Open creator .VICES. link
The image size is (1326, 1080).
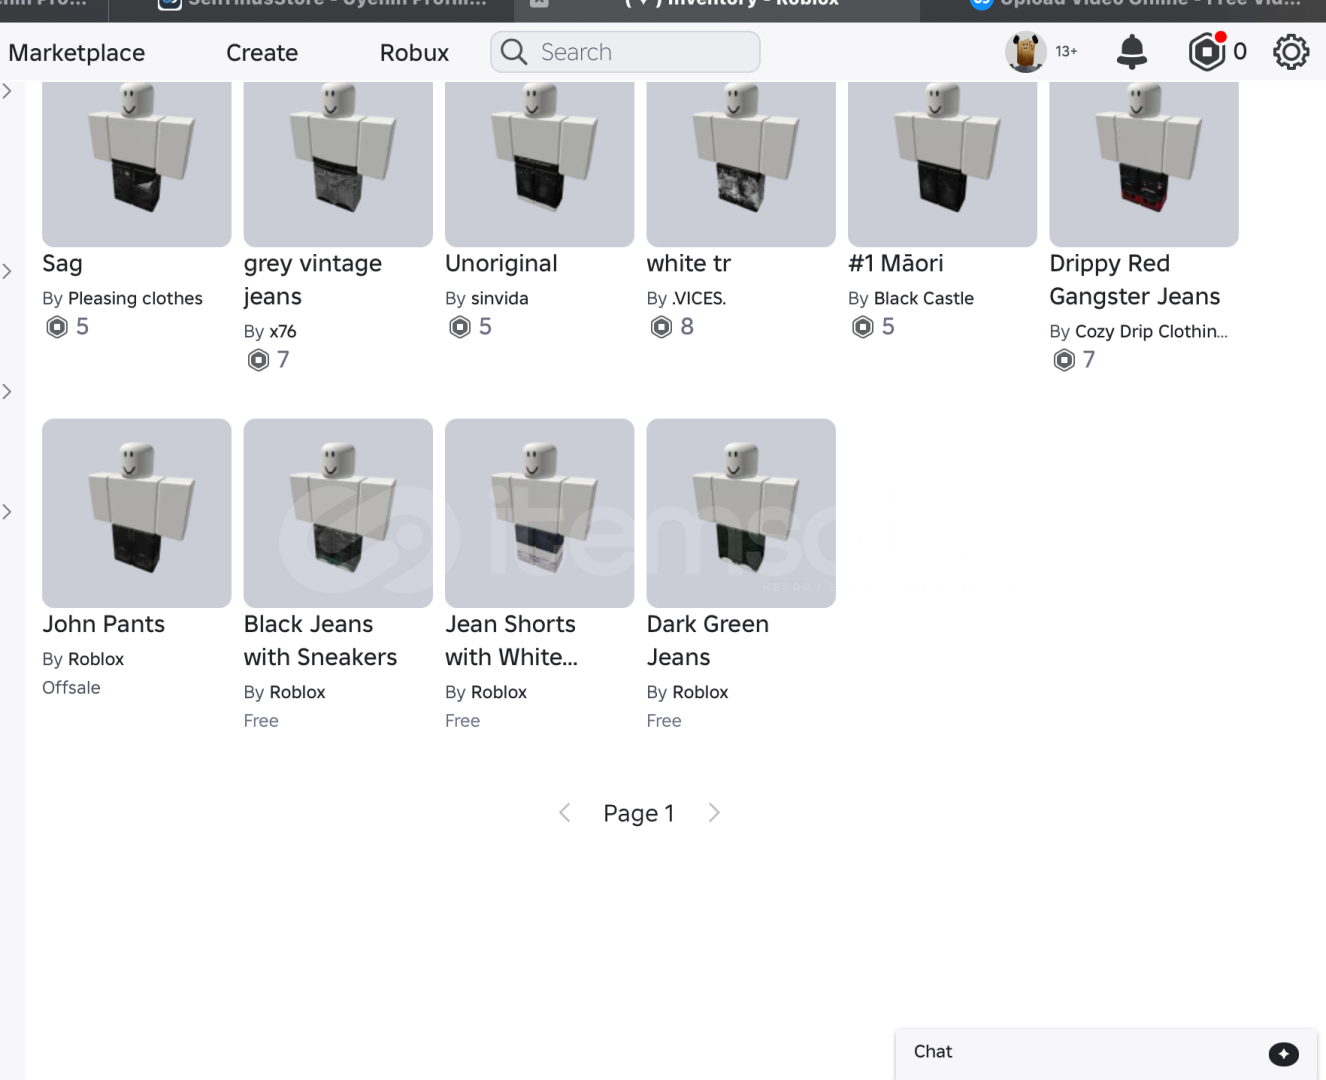point(699,299)
